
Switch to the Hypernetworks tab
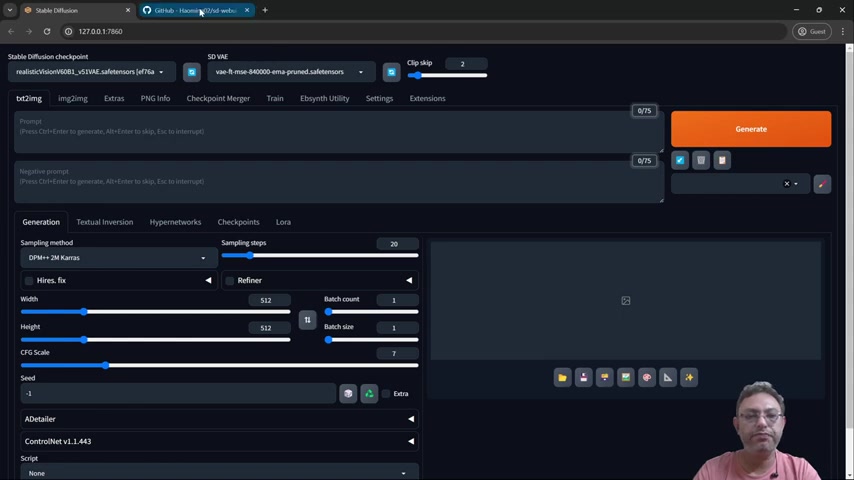(x=175, y=222)
